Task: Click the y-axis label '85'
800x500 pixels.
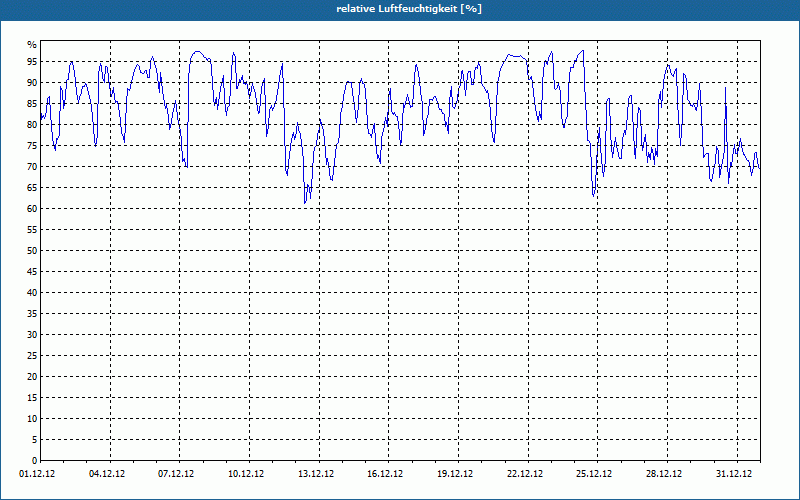Action: coord(32,104)
